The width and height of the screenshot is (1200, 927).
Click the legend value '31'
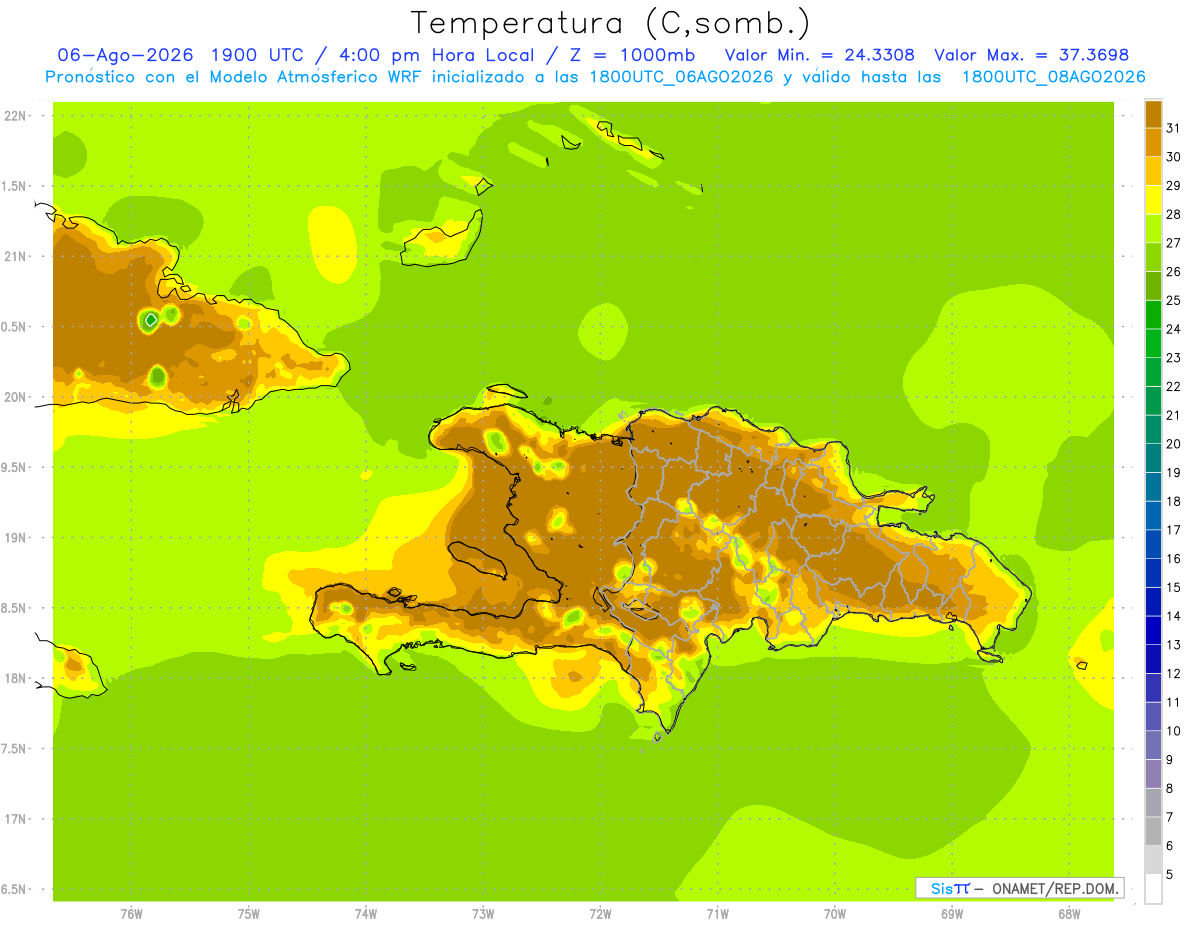pyautogui.click(x=1174, y=128)
